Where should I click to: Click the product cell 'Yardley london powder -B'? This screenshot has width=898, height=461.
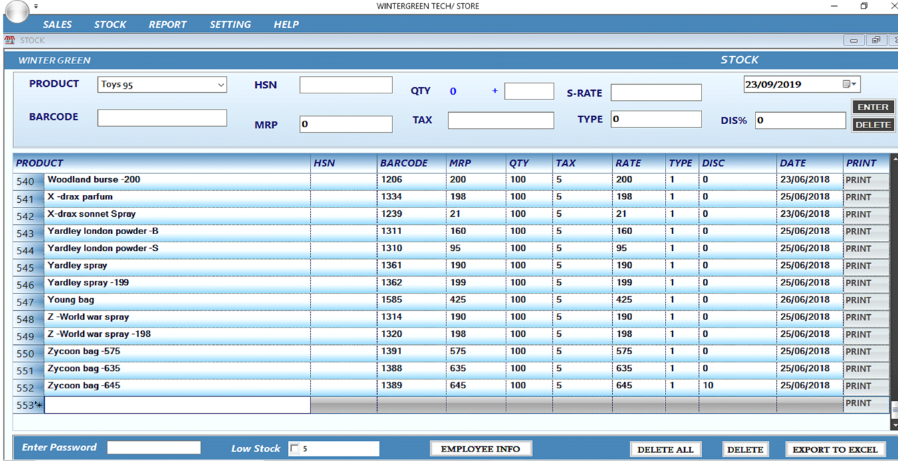pos(178,231)
